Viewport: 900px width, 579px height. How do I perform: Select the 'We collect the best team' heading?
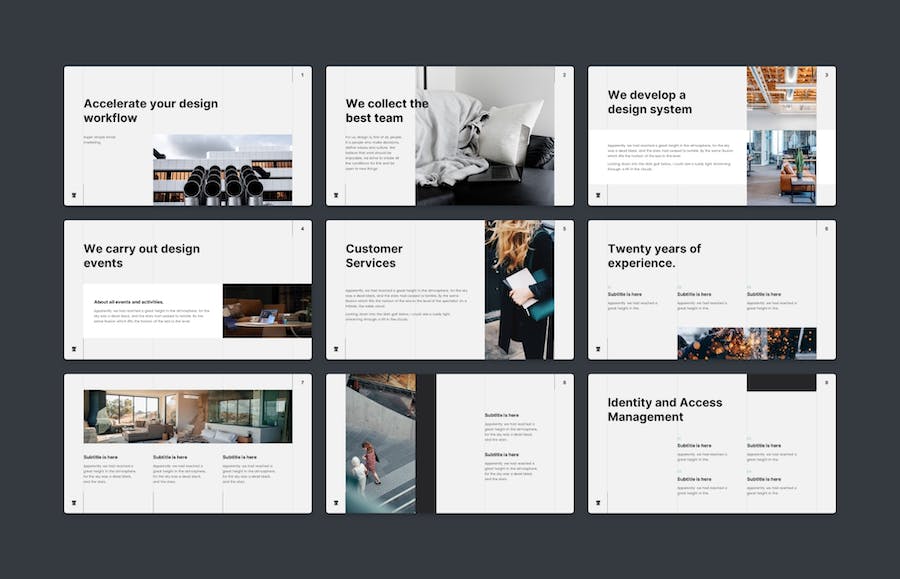tap(387, 110)
